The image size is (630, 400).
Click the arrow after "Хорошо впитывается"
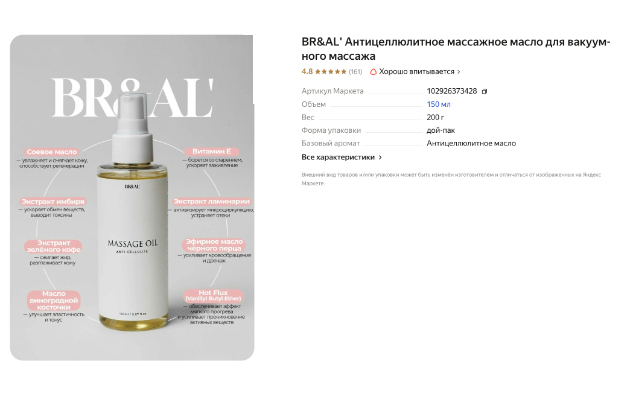tap(459, 72)
